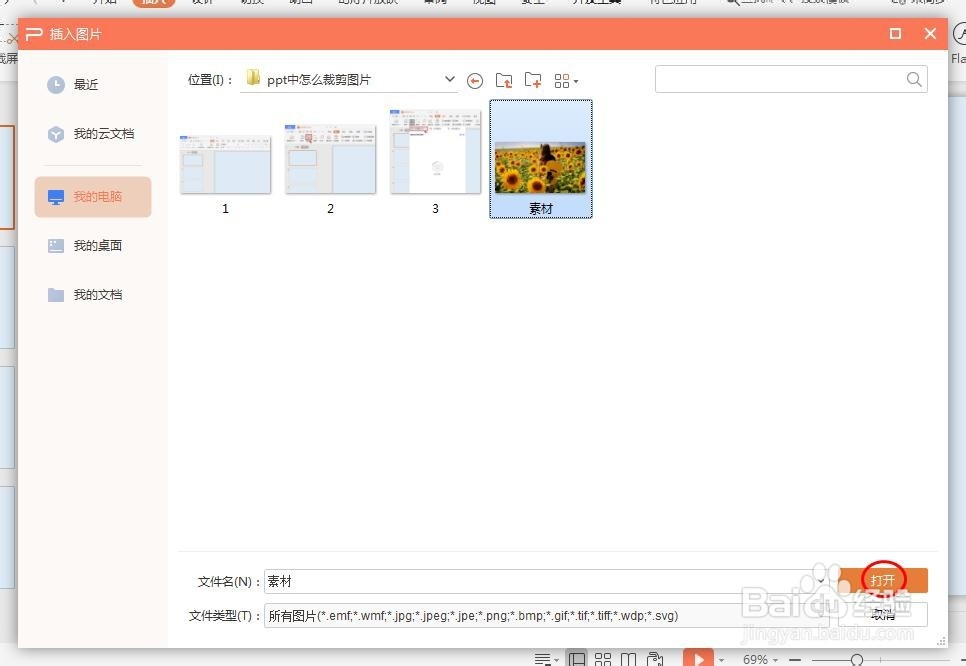Select 最近 in the left sidebar
This screenshot has height=666, width=966.
tap(86, 84)
